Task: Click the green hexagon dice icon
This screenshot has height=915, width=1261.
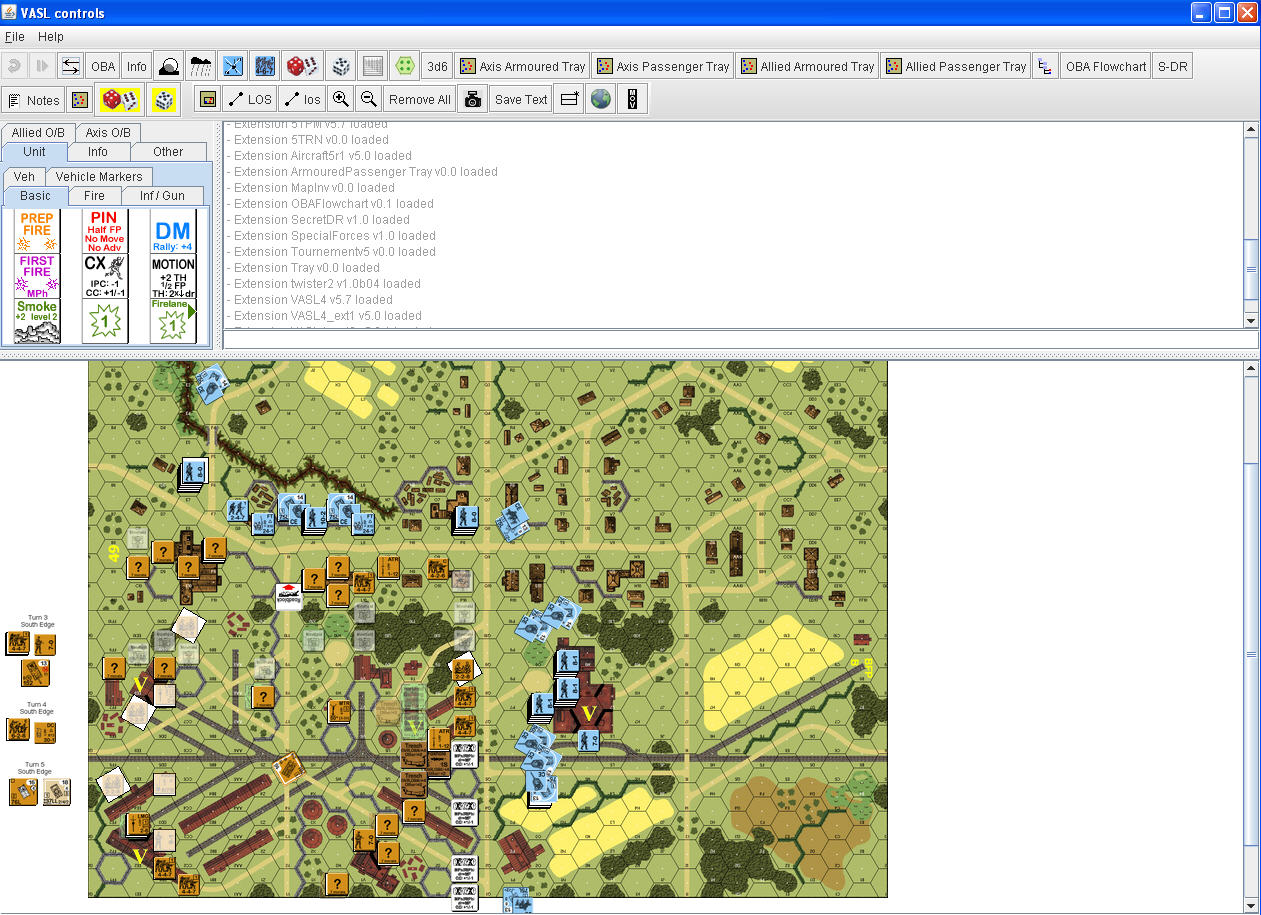Action: [404, 66]
